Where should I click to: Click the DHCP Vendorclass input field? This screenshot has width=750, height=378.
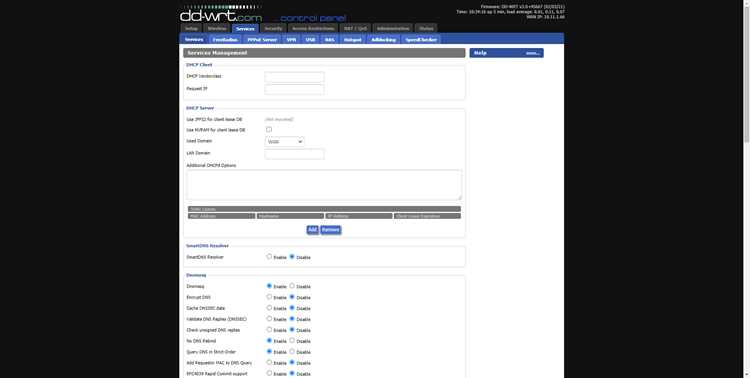click(294, 77)
